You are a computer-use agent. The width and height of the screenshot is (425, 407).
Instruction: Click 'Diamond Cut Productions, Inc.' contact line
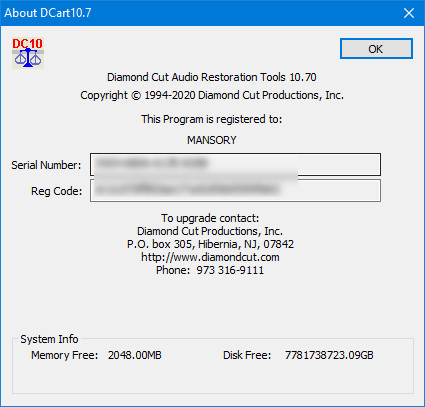[x=210, y=231]
